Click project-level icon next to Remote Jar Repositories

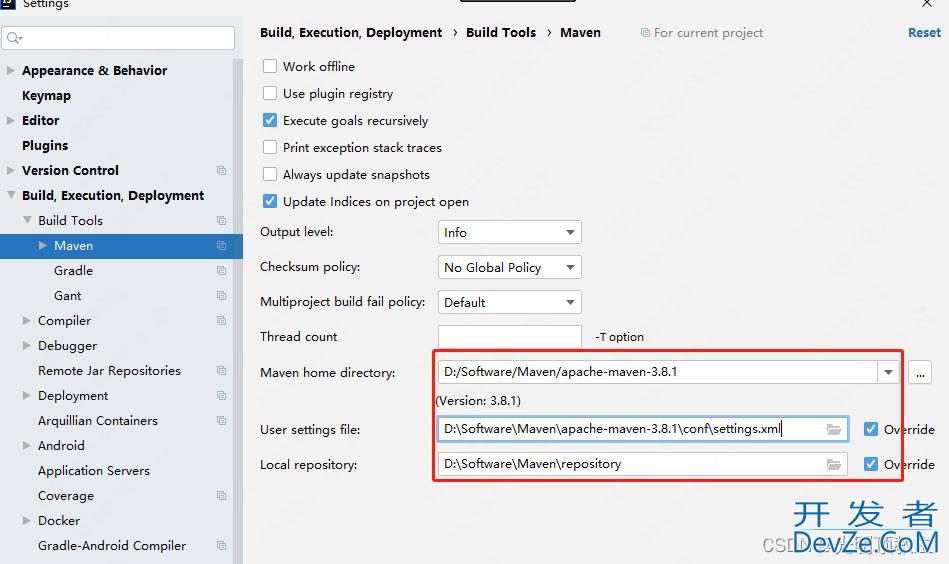click(222, 370)
